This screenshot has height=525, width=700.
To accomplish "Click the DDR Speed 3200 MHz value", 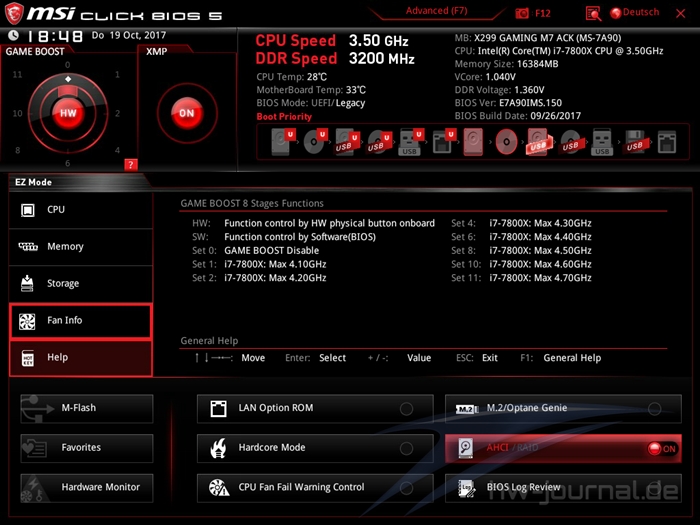I will click(x=382, y=58).
